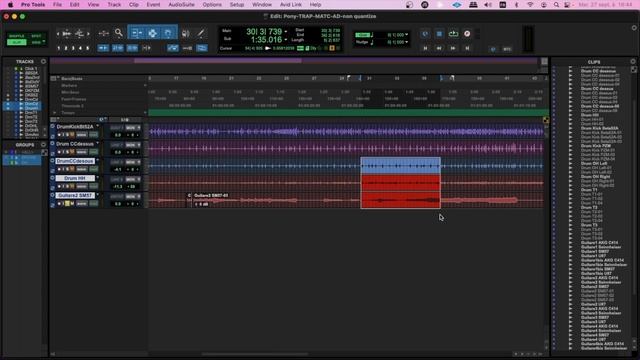The image size is (640, 360).
Task: Click the Stop transport button
Action: [439, 34]
